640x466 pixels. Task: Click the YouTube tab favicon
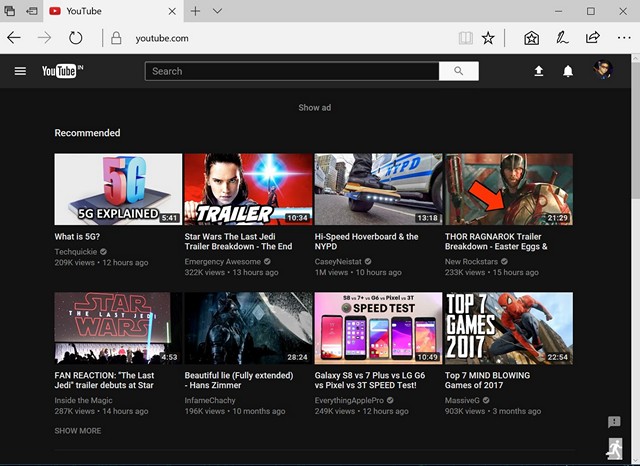[55, 11]
